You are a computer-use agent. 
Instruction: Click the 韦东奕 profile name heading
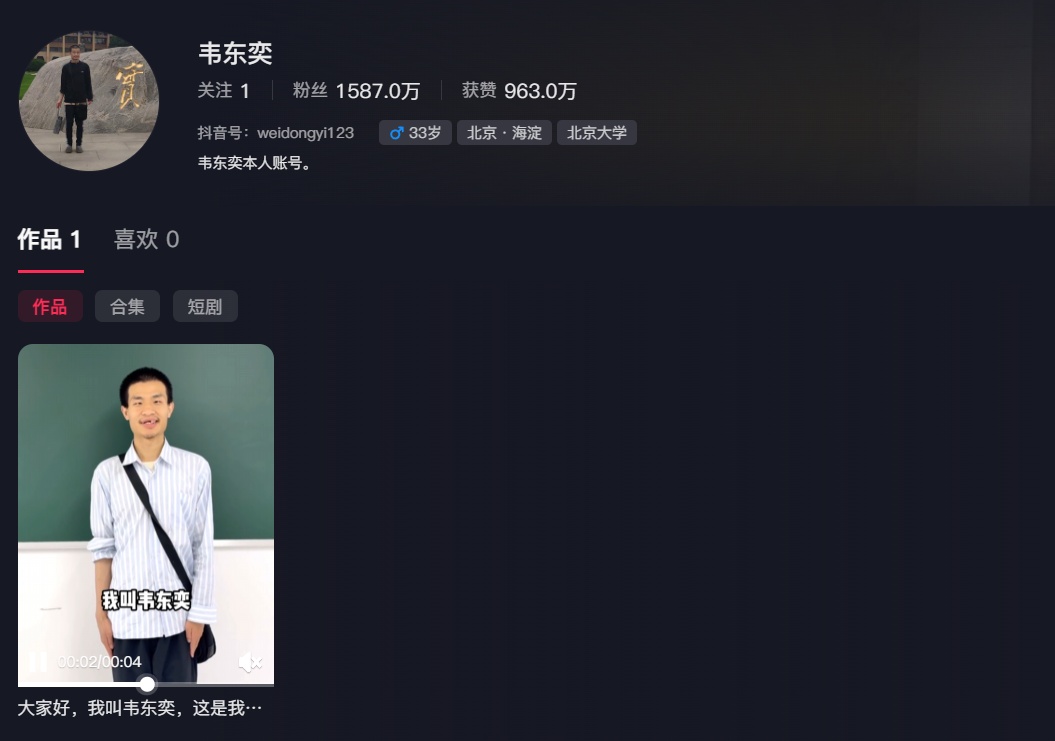[x=235, y=54]
